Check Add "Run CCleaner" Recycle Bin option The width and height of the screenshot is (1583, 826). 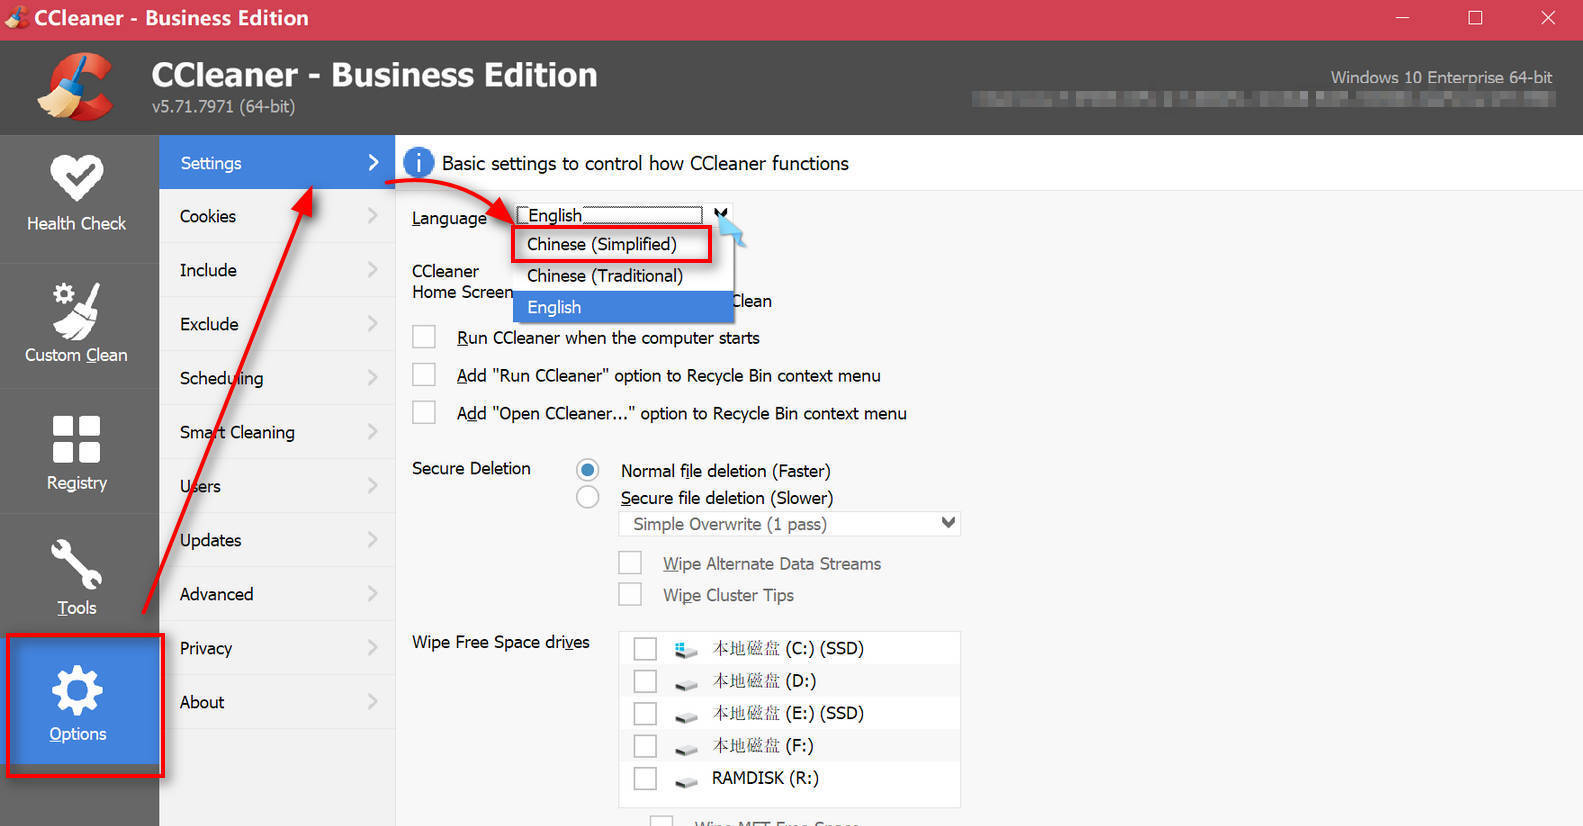click(424, 375)
